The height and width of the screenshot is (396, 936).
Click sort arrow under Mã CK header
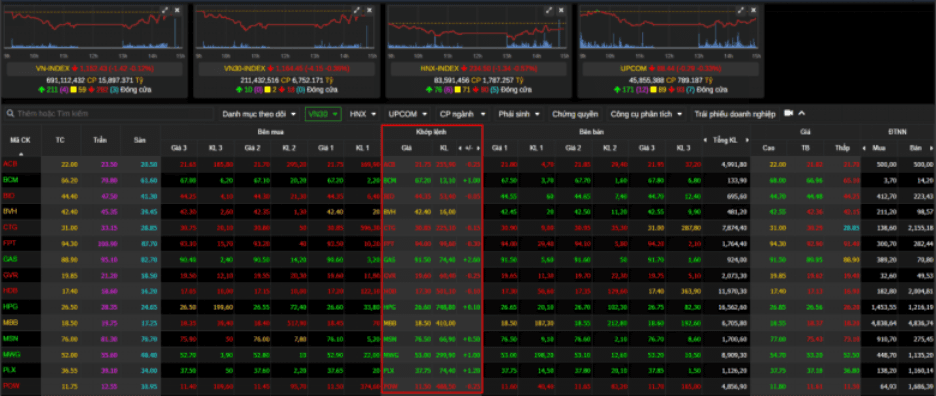pos(20,153)
